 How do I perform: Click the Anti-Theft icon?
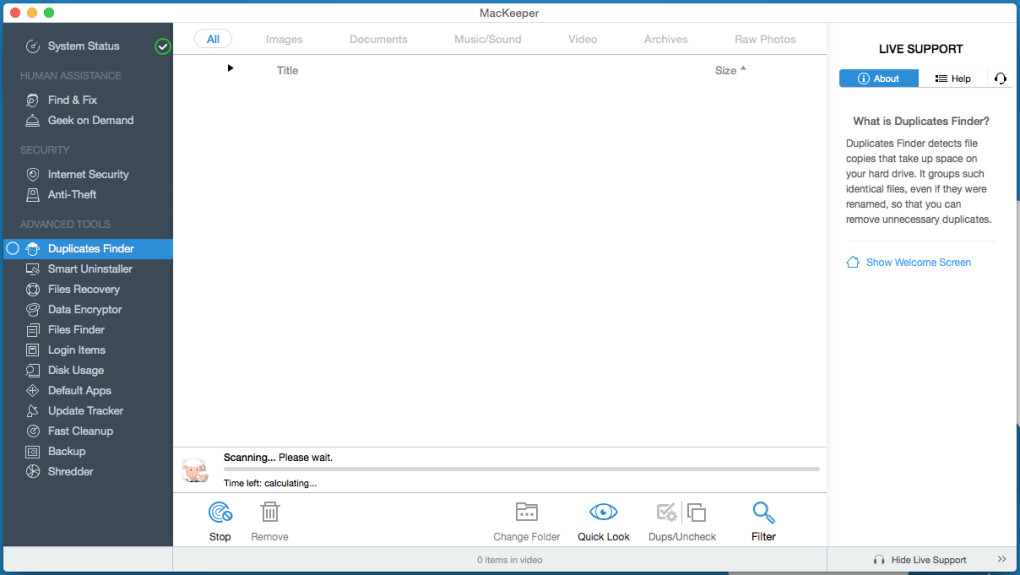[x=33, y=194]
